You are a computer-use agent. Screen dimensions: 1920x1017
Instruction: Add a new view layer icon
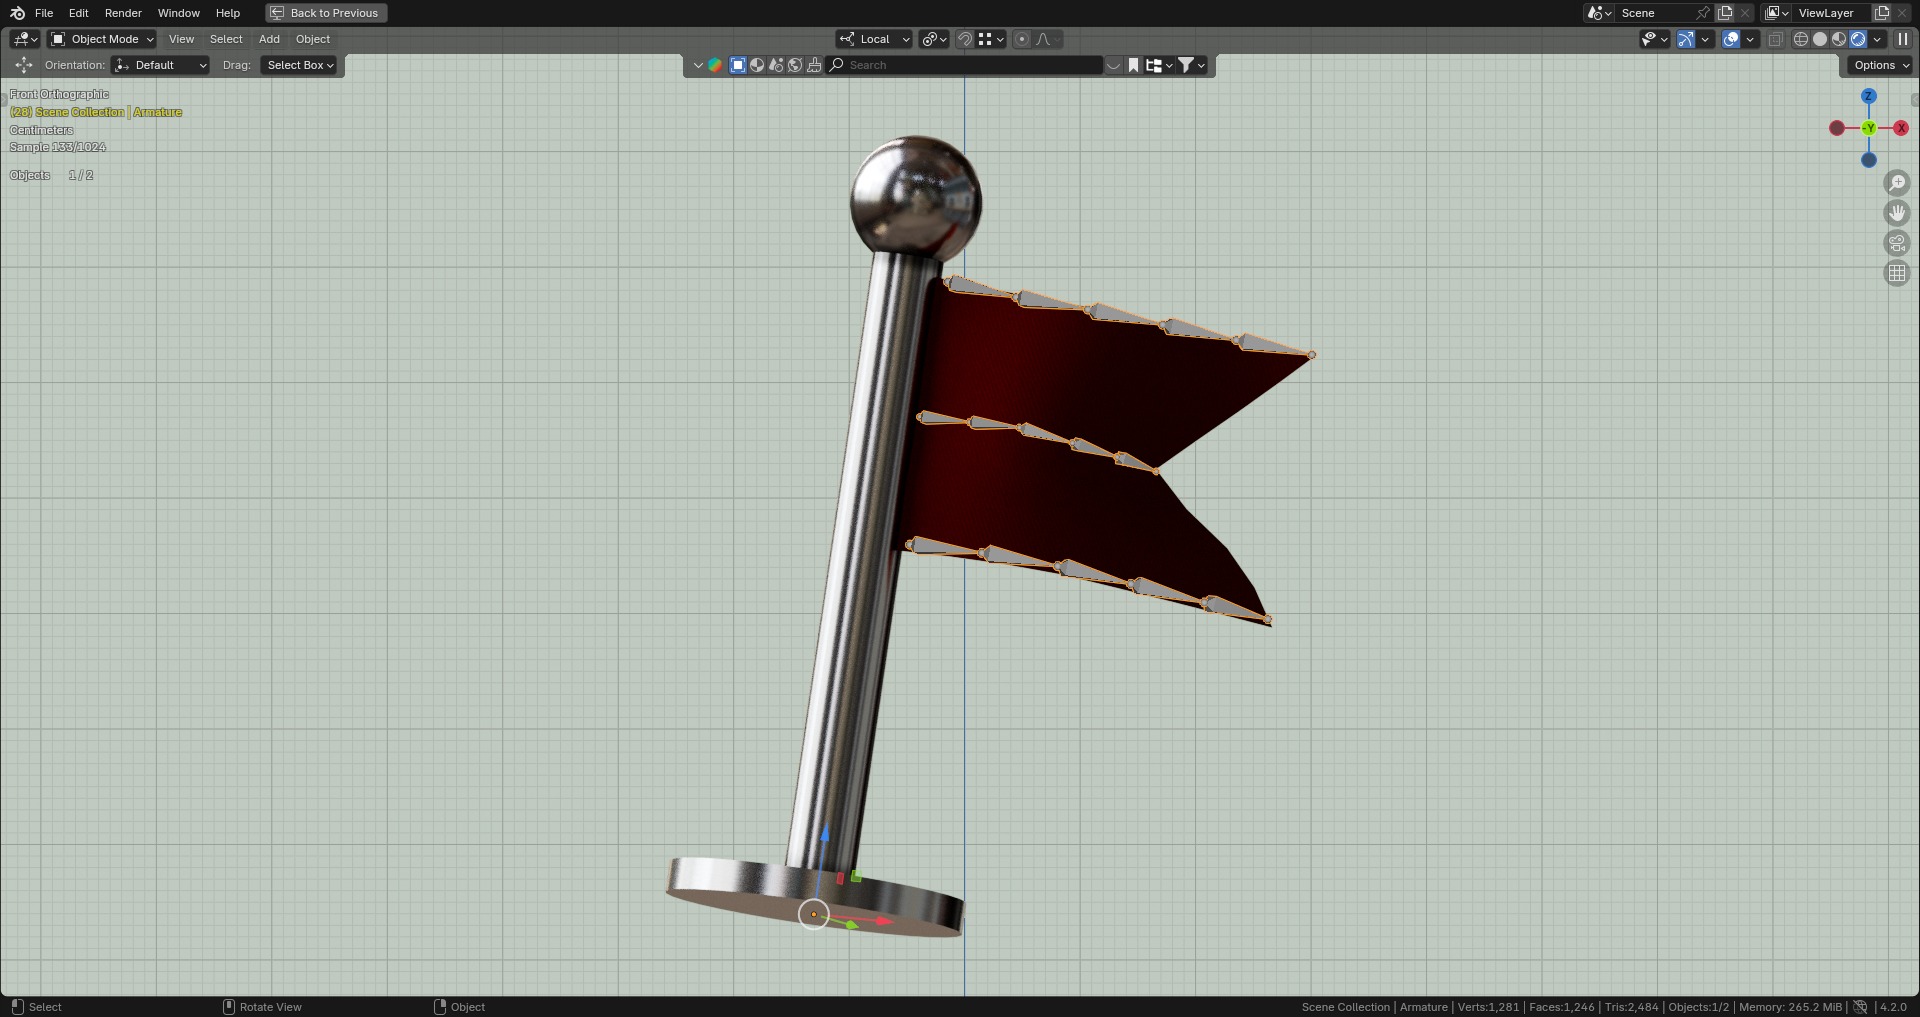pos(1882,13)
